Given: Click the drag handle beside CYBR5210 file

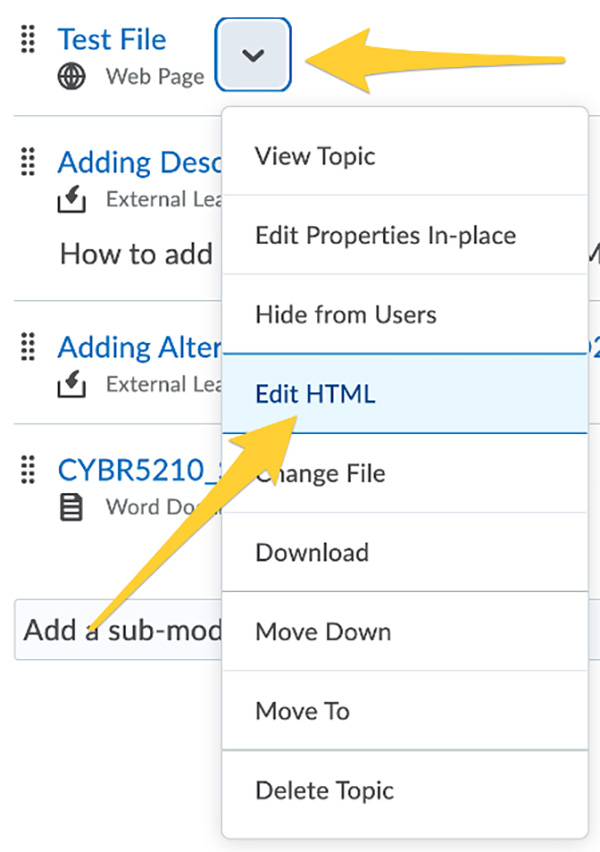Looking at the screenshot, I should pos(28,469).
